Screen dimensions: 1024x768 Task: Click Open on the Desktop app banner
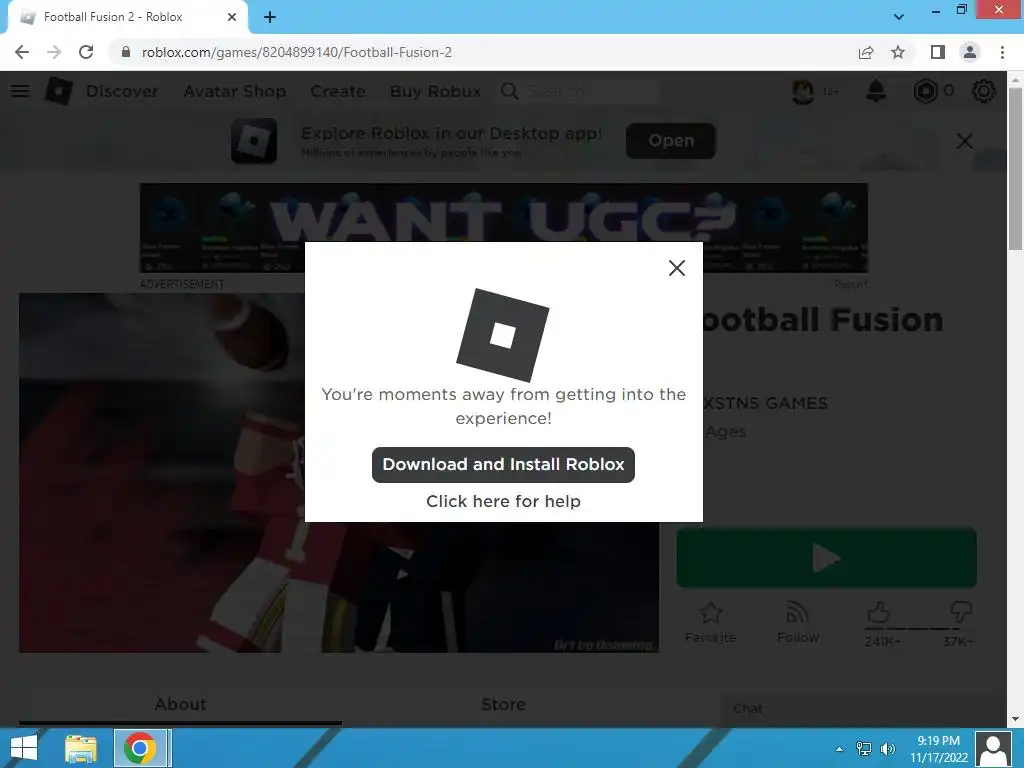(x=671, y=140)
